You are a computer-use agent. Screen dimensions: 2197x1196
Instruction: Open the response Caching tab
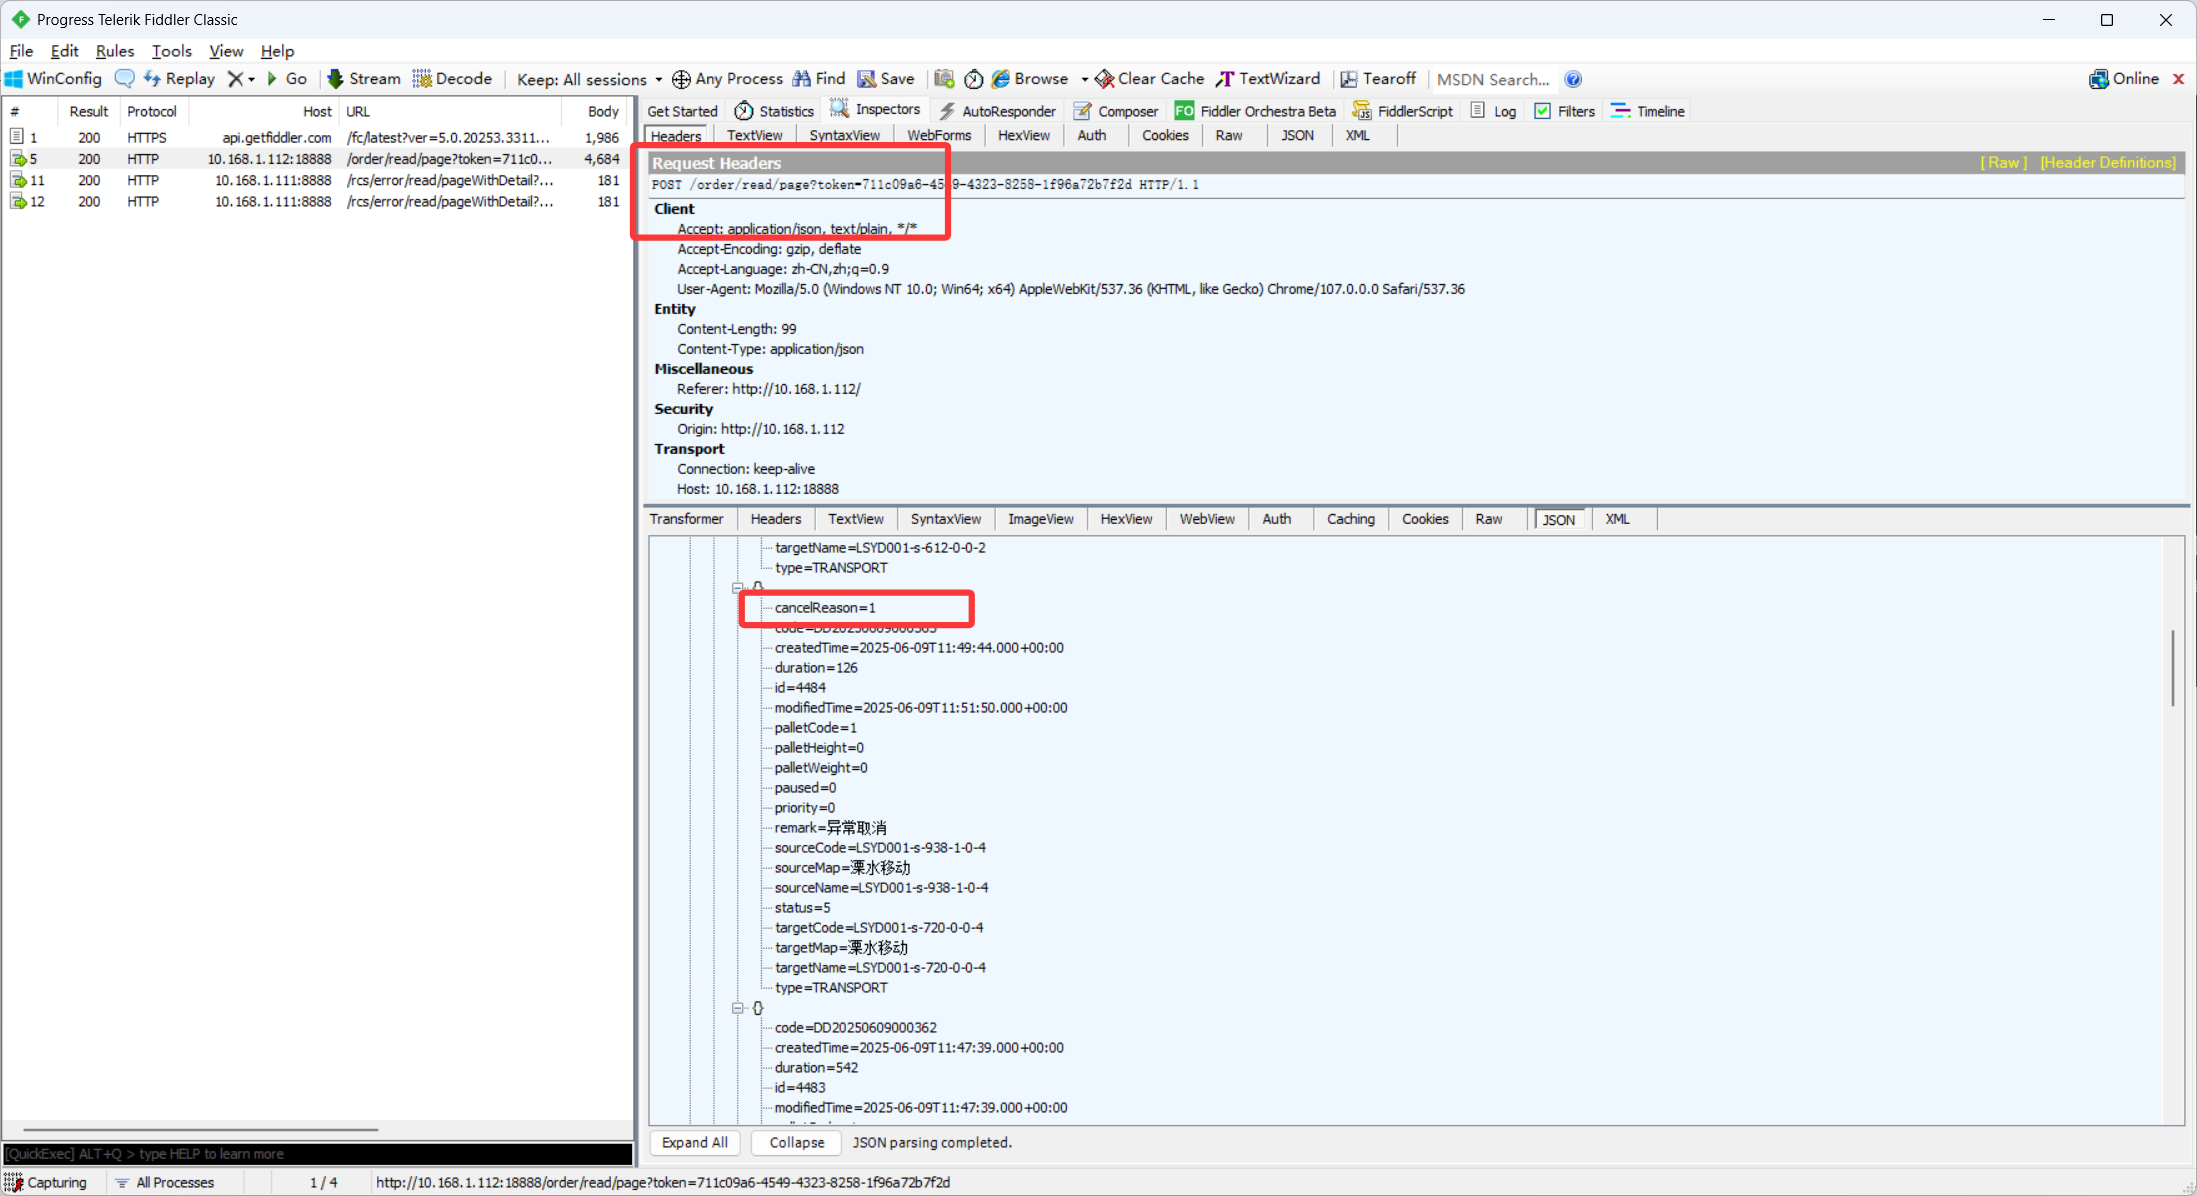pyautogui.click(x=1350, y=519)
